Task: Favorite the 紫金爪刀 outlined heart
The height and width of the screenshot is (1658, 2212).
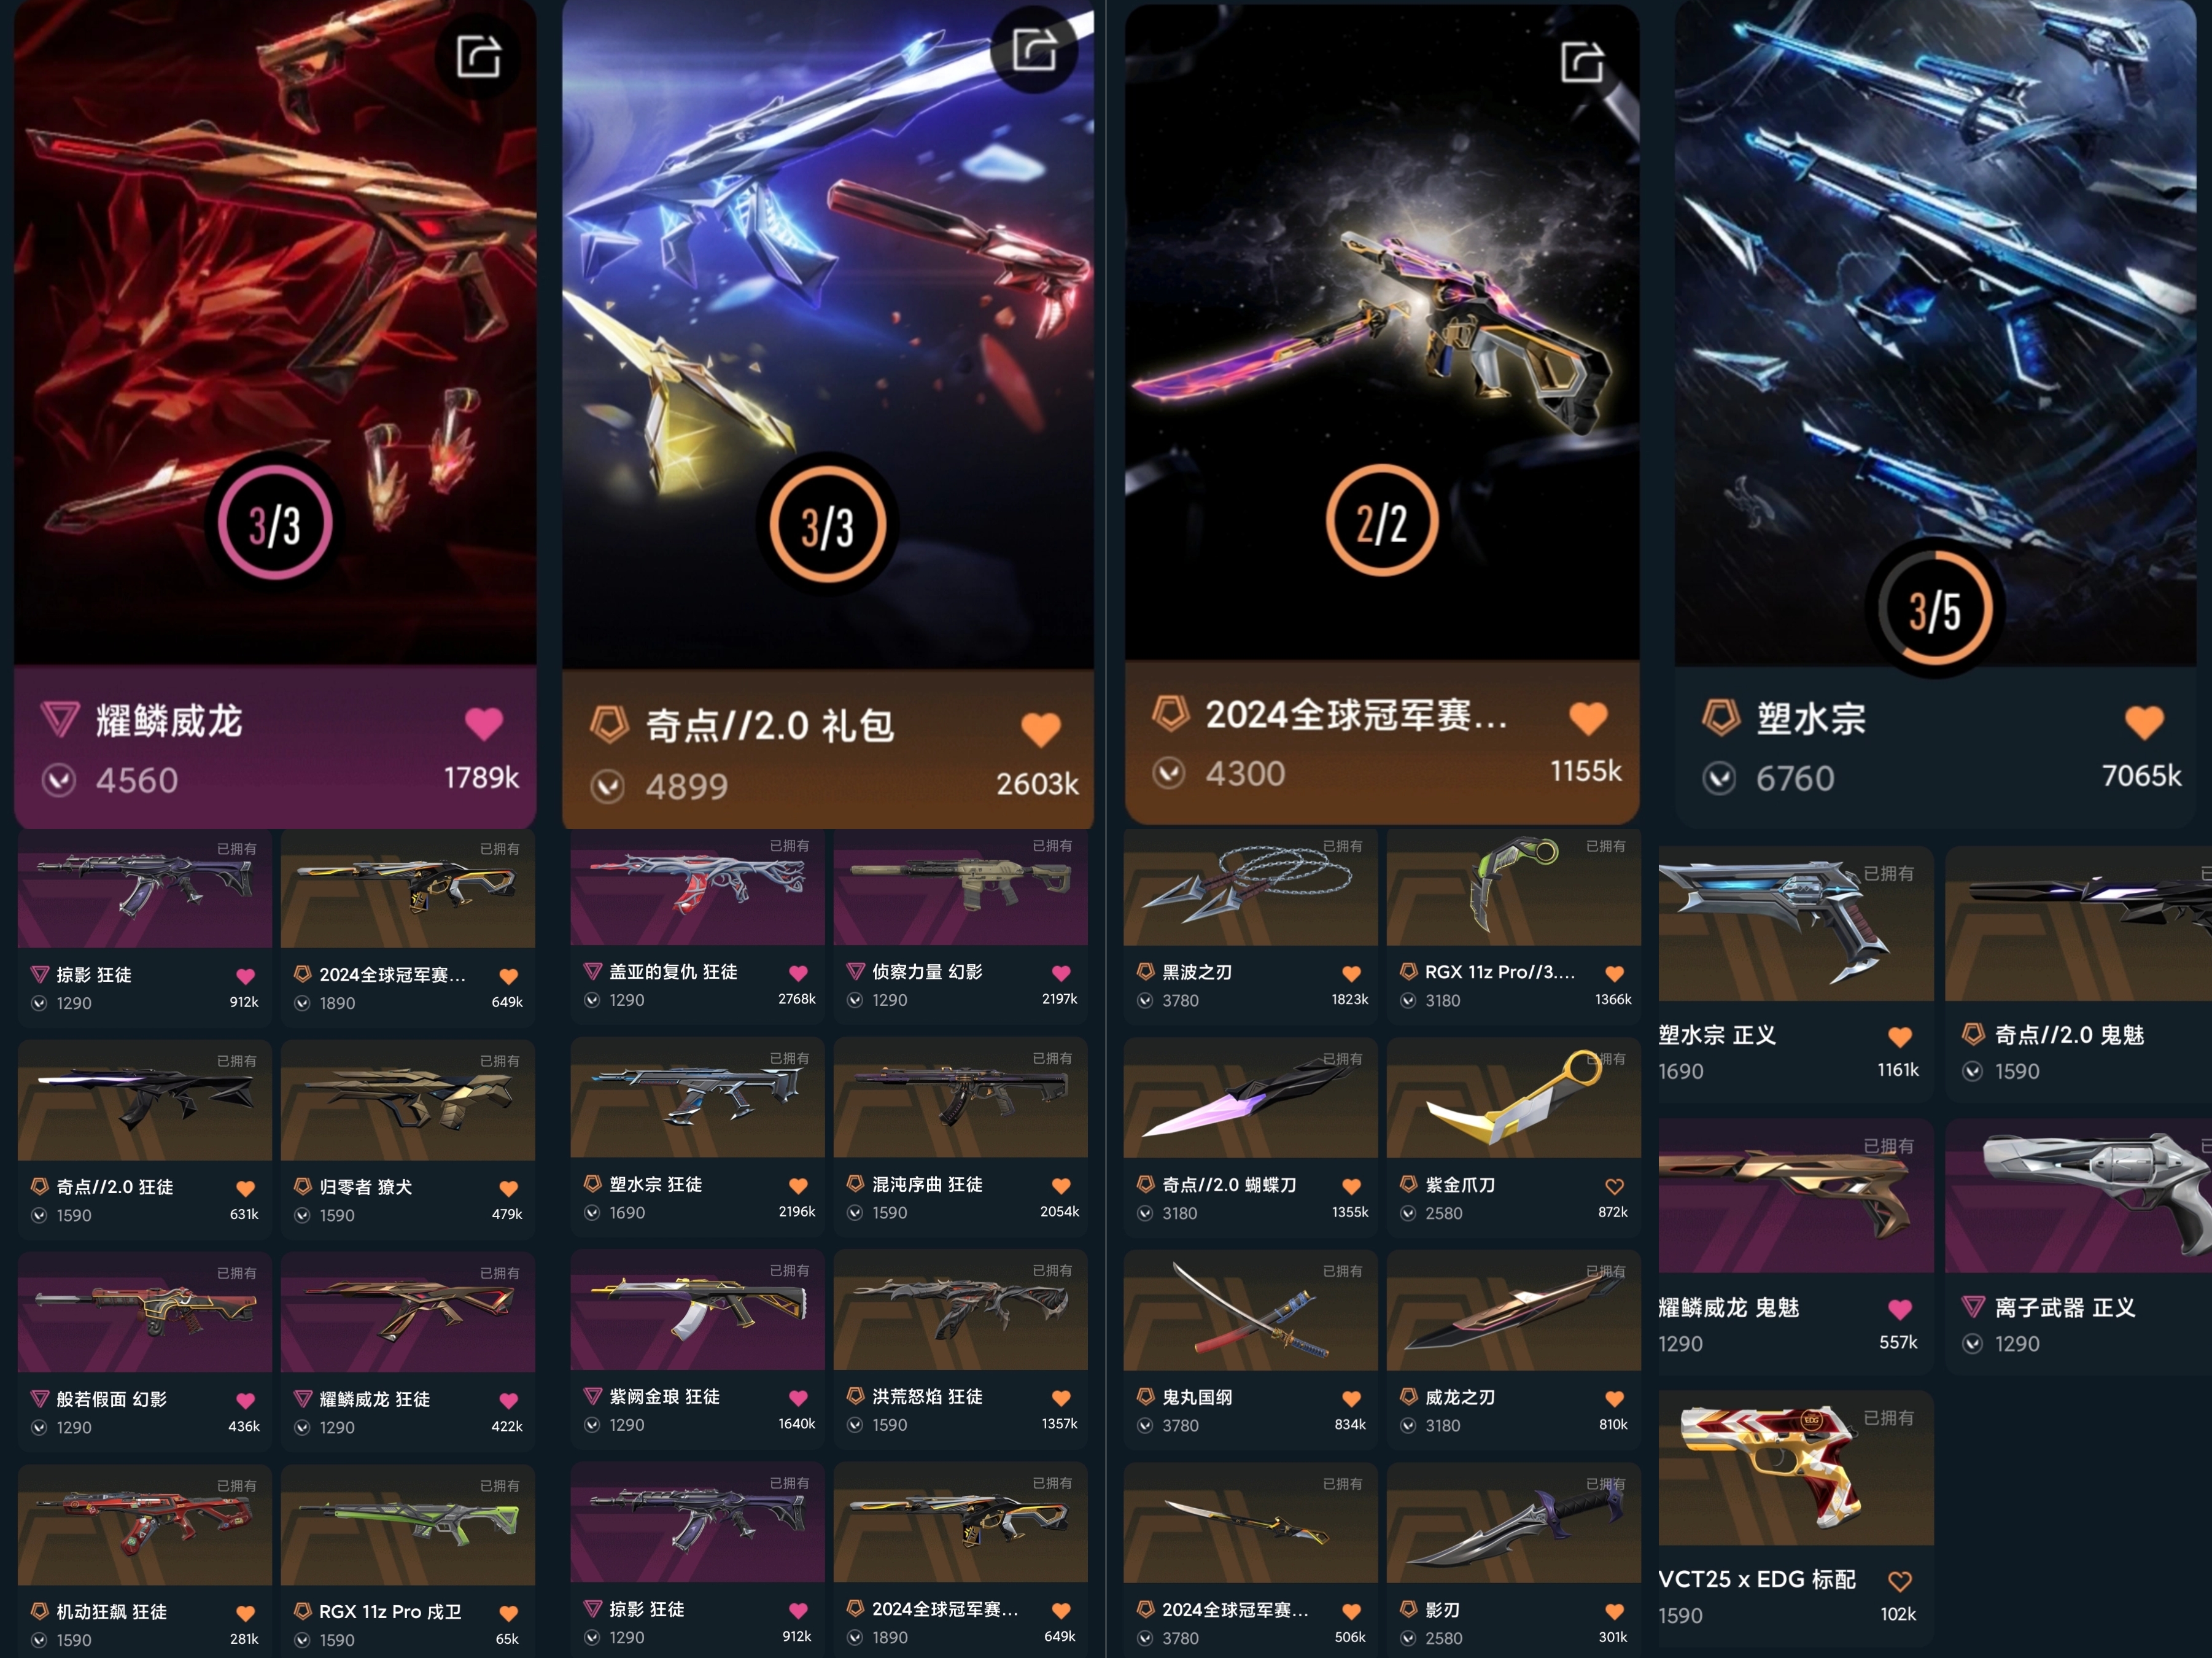Action: (1614, 1186)
